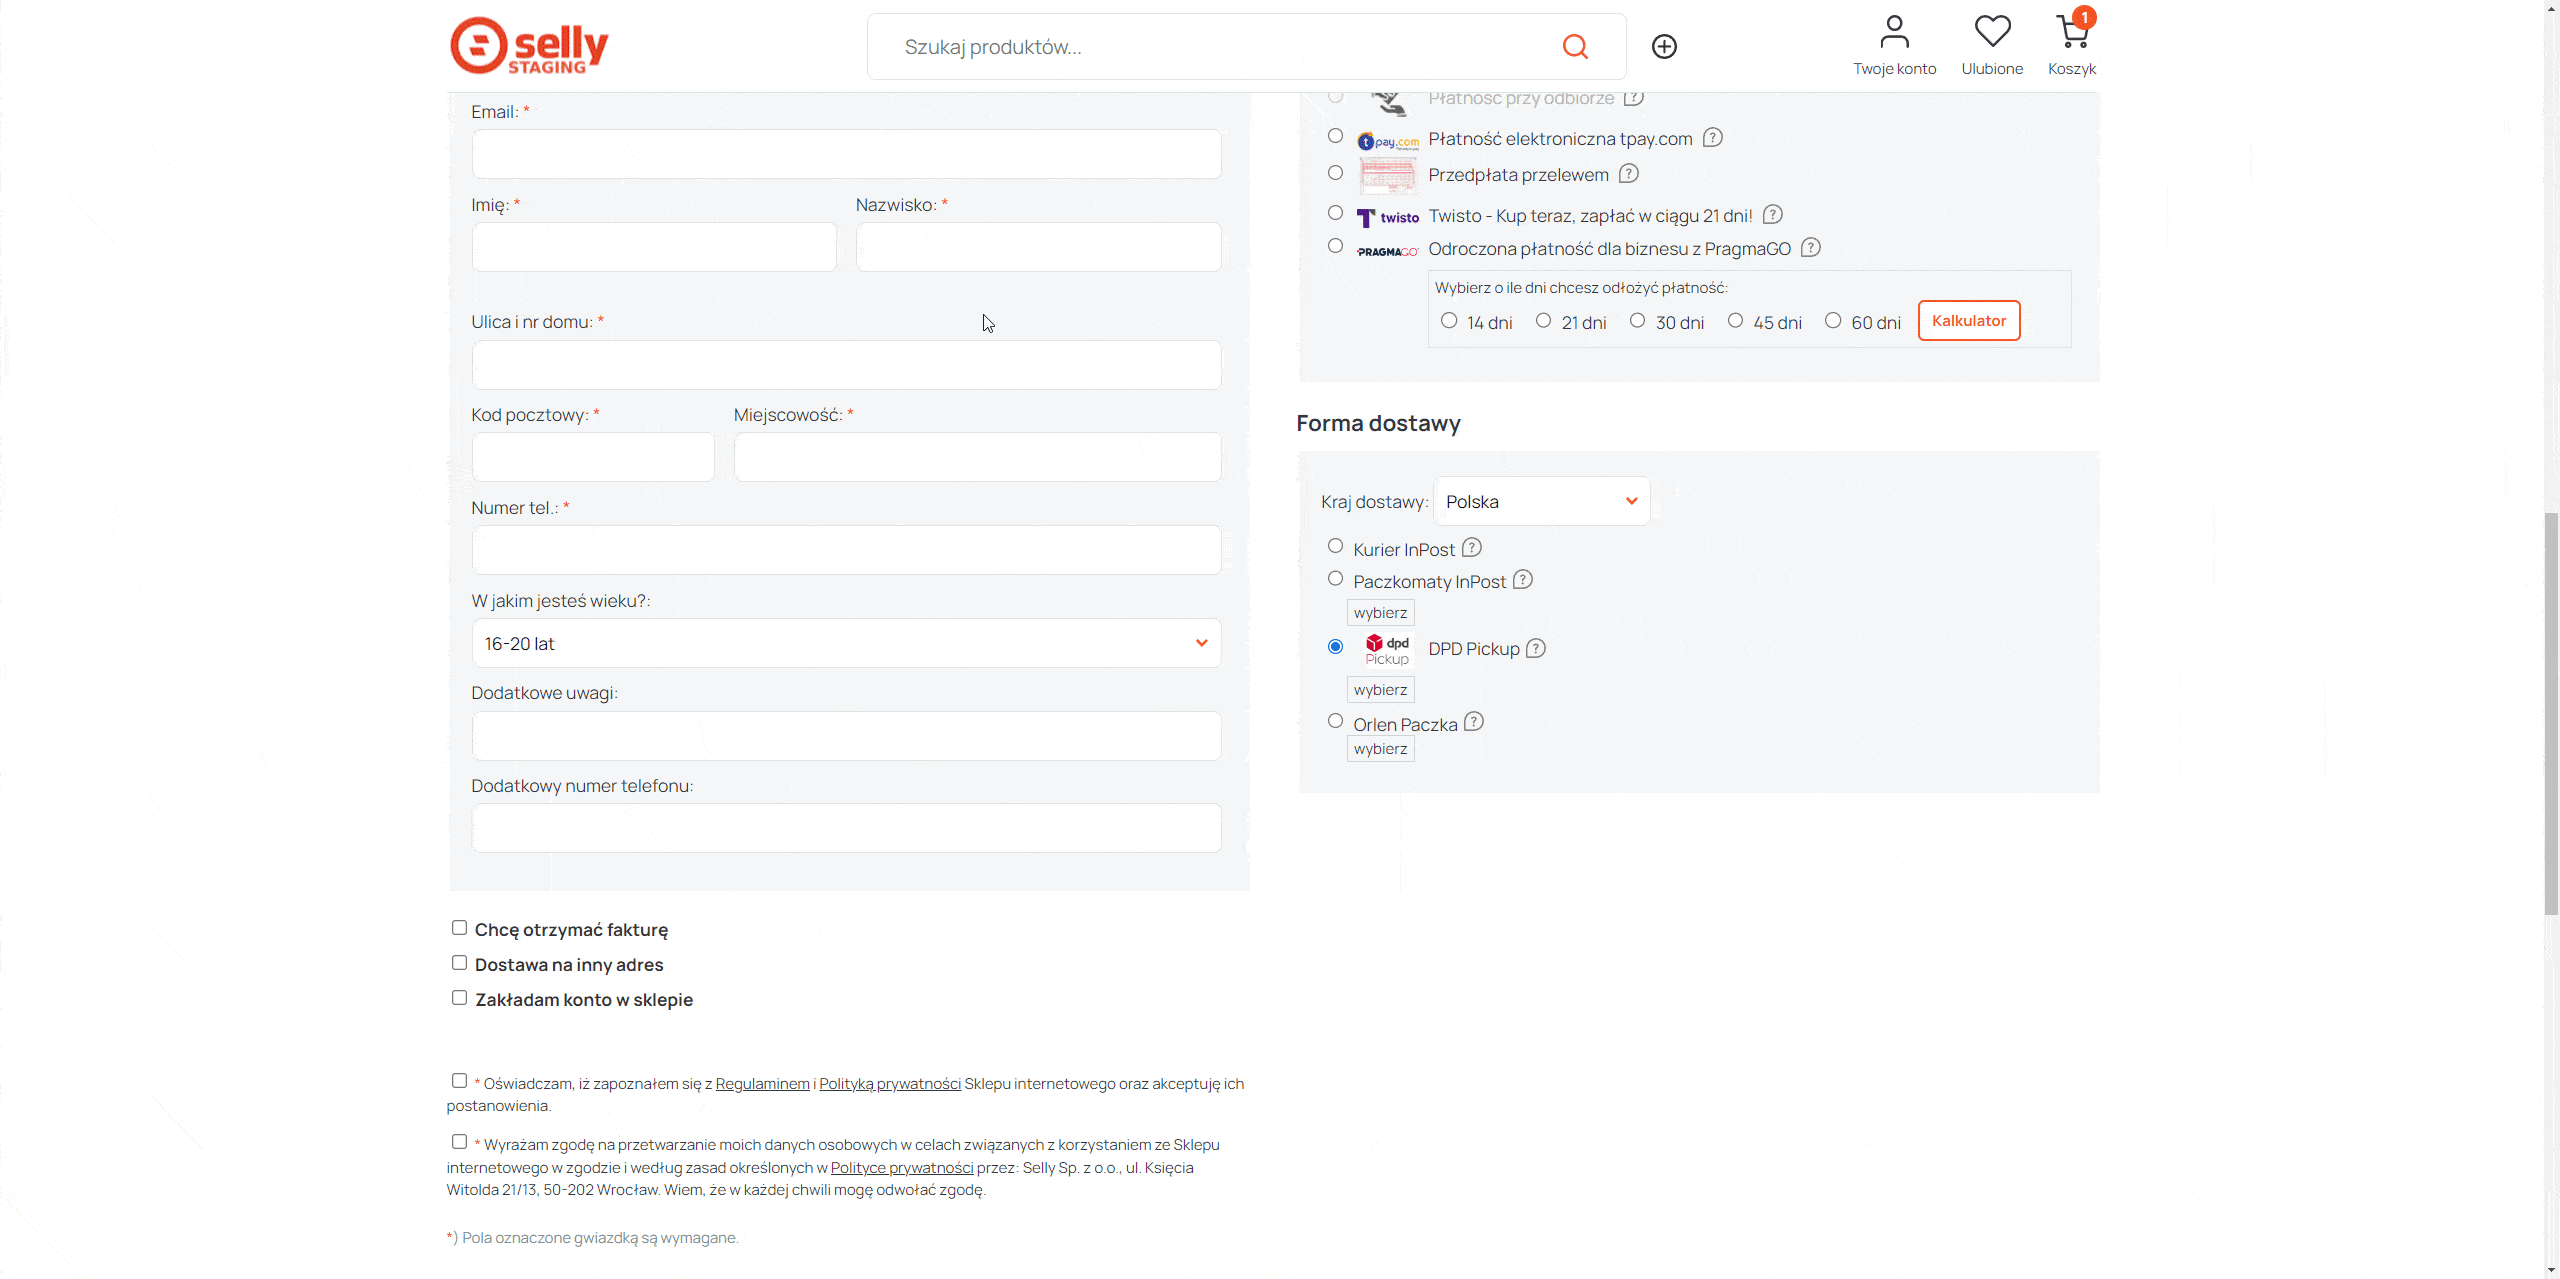
Task: Click help icon beside Przedpłata przelewem
Action: [x=1629, y=174]
